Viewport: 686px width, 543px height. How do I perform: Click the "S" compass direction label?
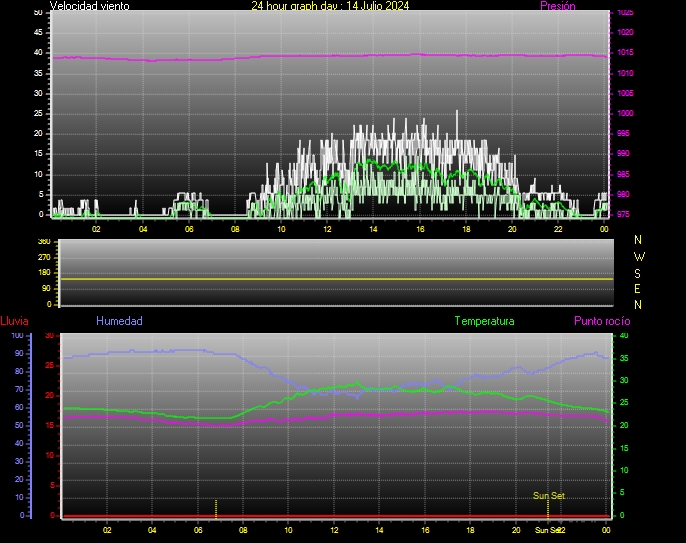pos(637,273)
